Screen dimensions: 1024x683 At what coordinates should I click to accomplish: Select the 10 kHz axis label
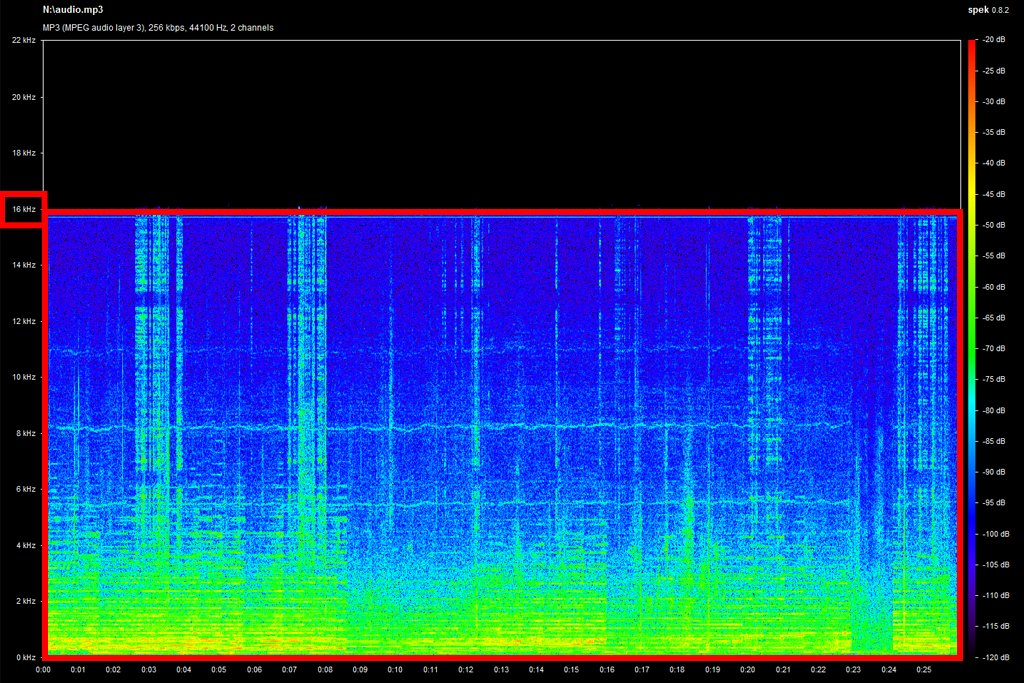coord(24,377)
